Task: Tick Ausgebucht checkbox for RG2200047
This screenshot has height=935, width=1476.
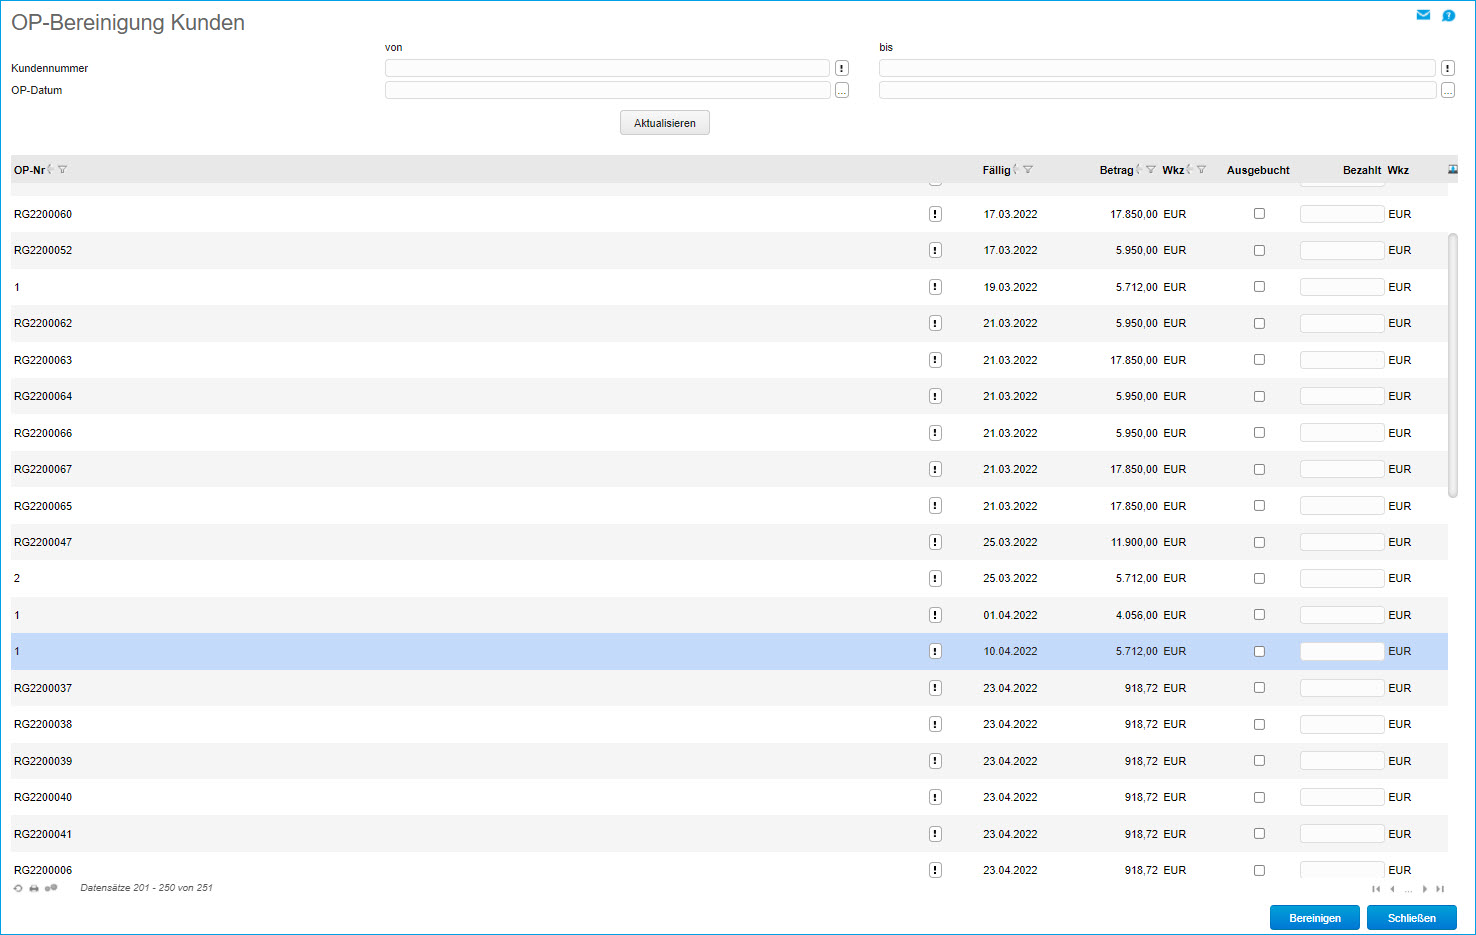Action: 1259,542
